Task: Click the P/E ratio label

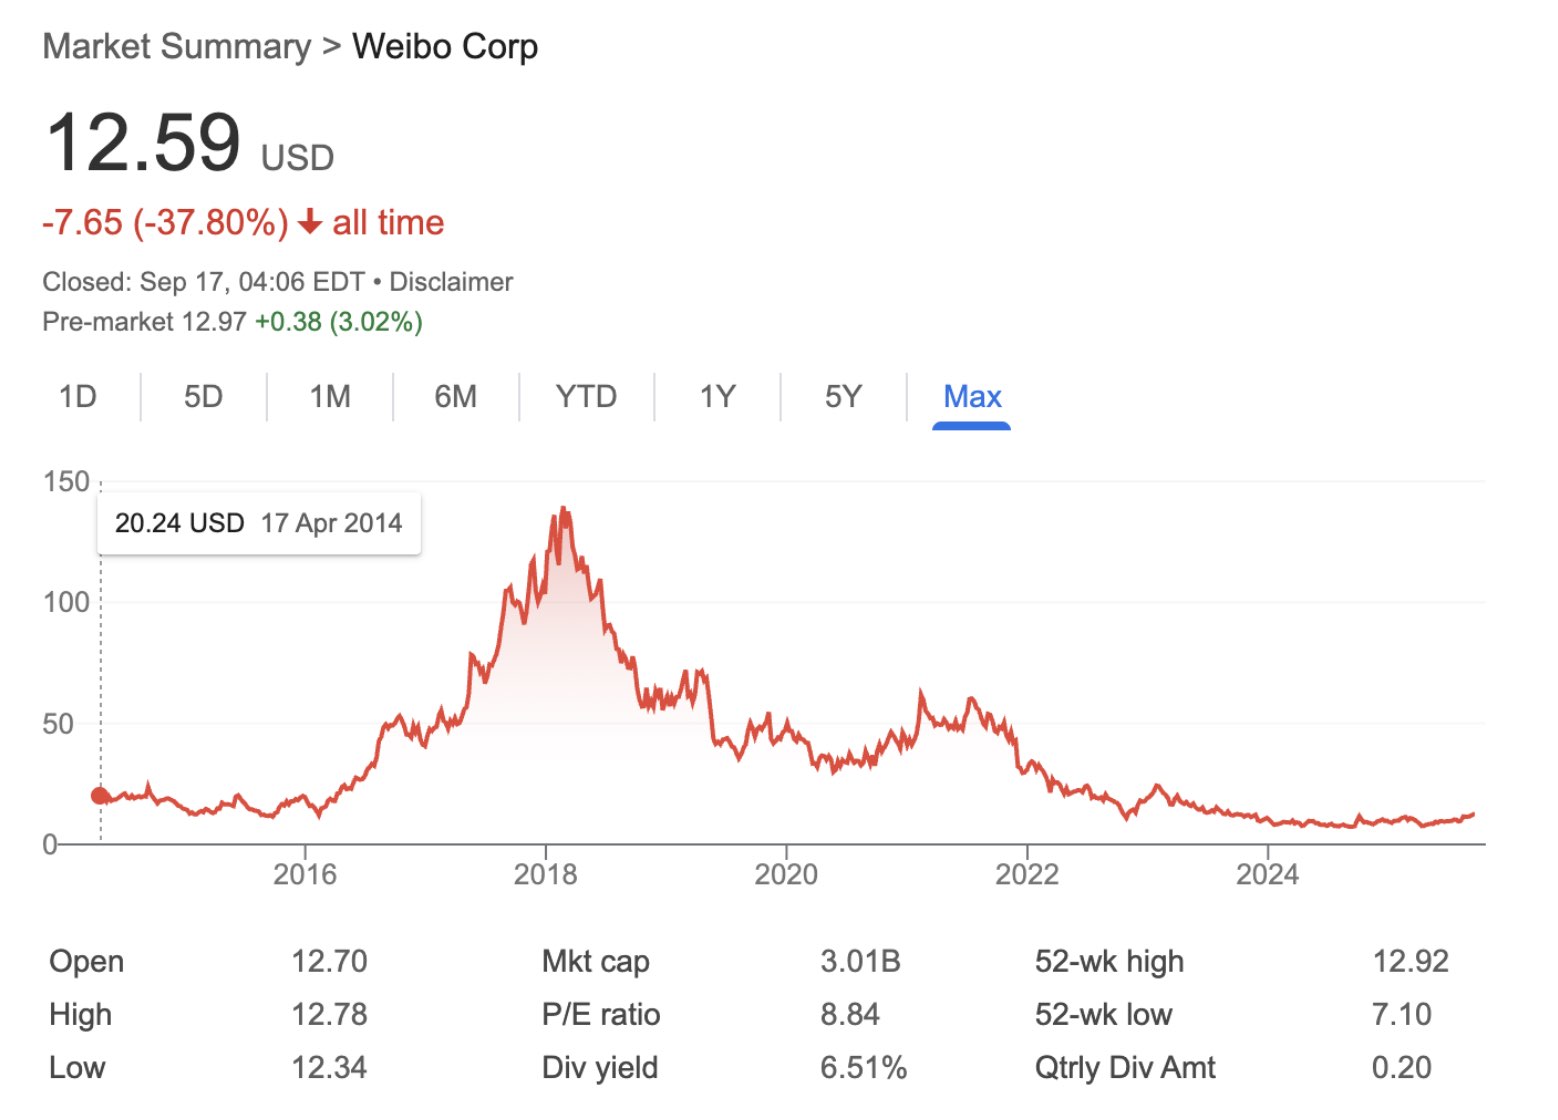Action: (601, 1015)
